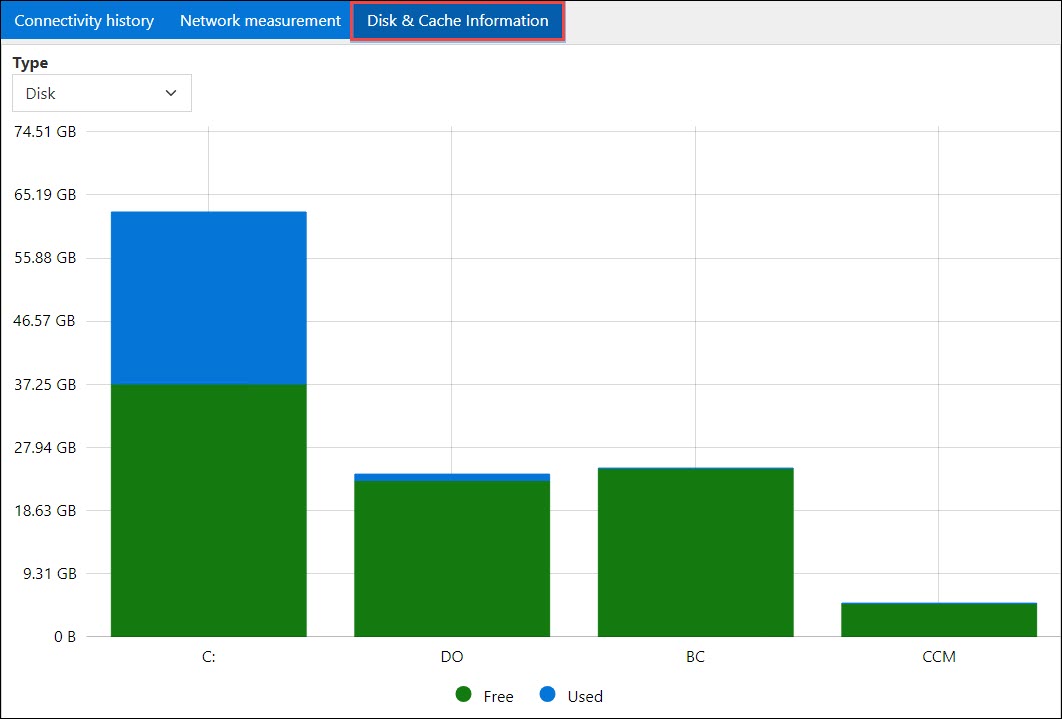This screenshot has height=719, width=1062.
Task: Click the CCM axis label
Action: pos(939,657)
